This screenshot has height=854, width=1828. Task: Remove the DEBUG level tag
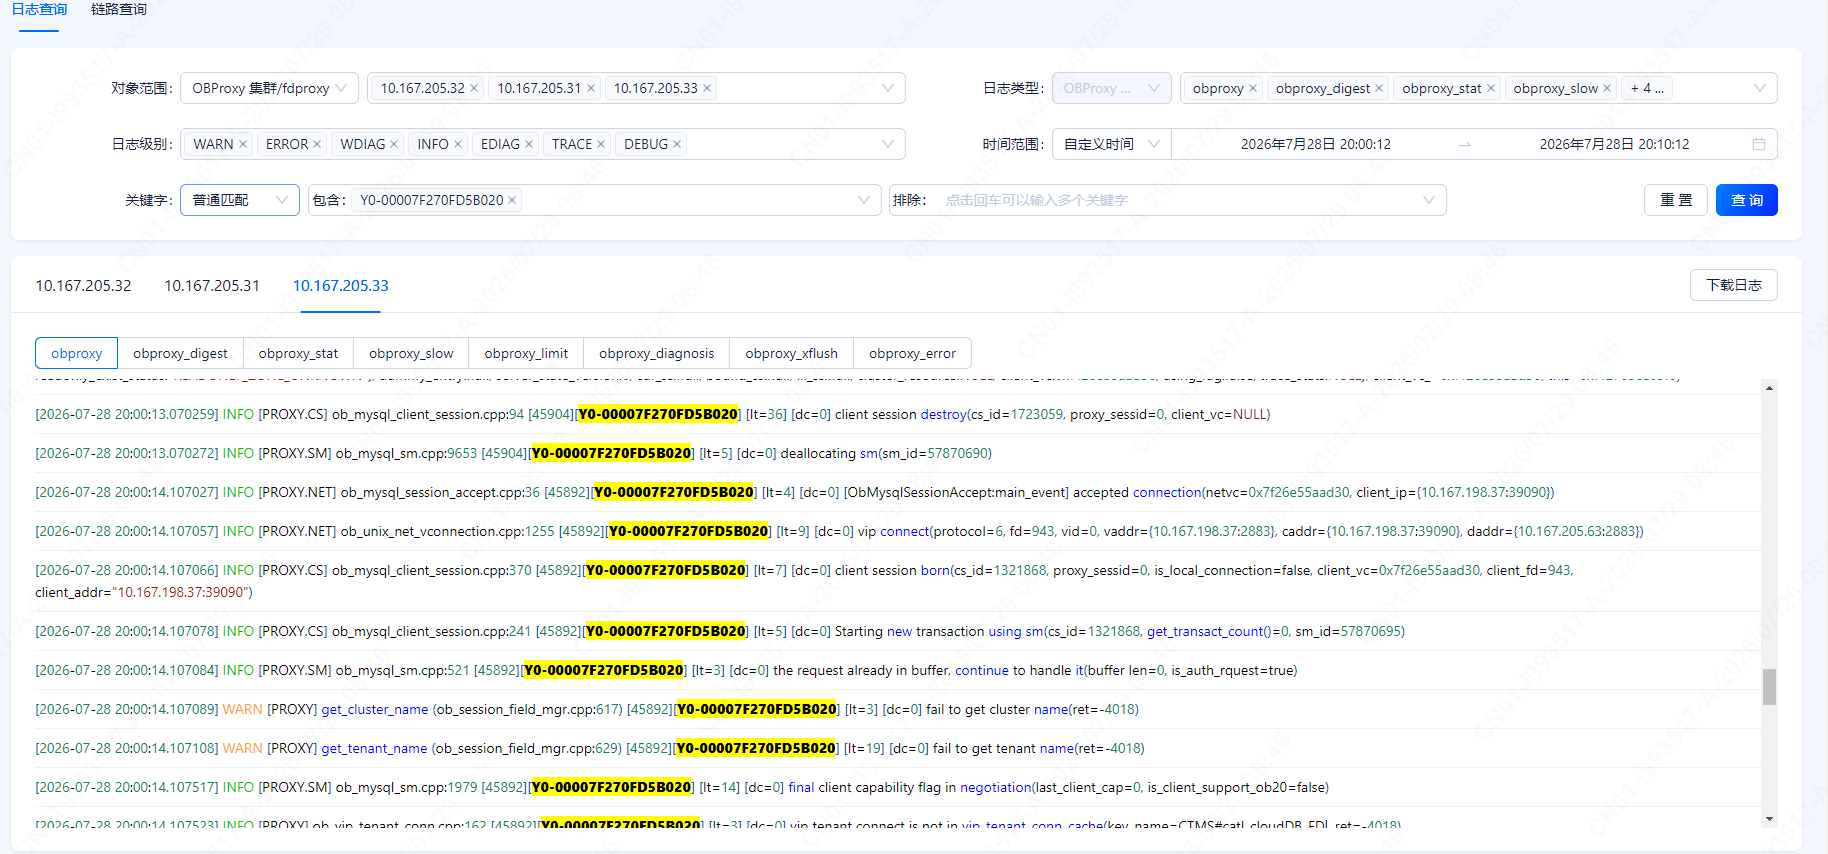point(677,144)
